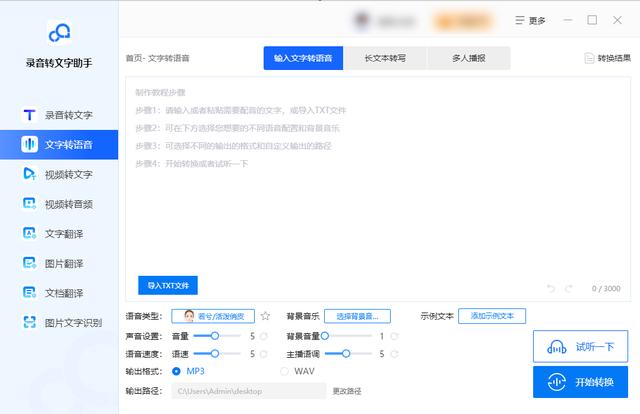Click the 图片文字识别 scan icon

point(29,323)
